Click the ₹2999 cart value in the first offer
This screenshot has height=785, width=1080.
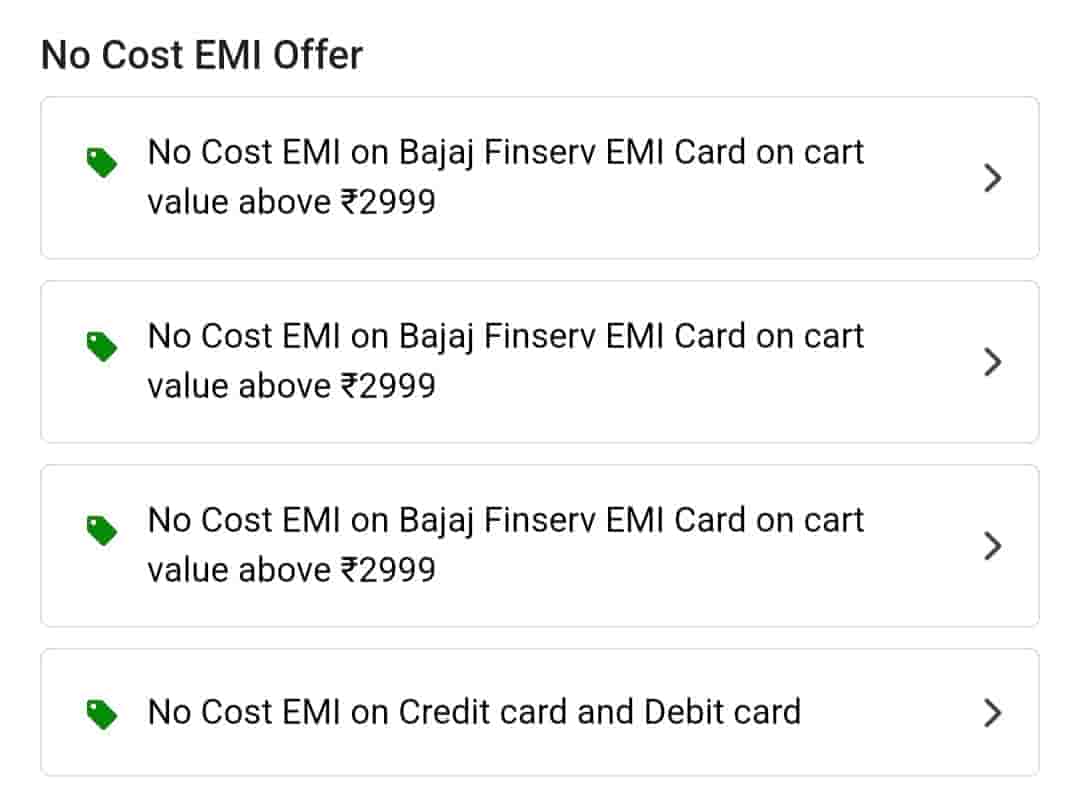[x=388, y=203]
